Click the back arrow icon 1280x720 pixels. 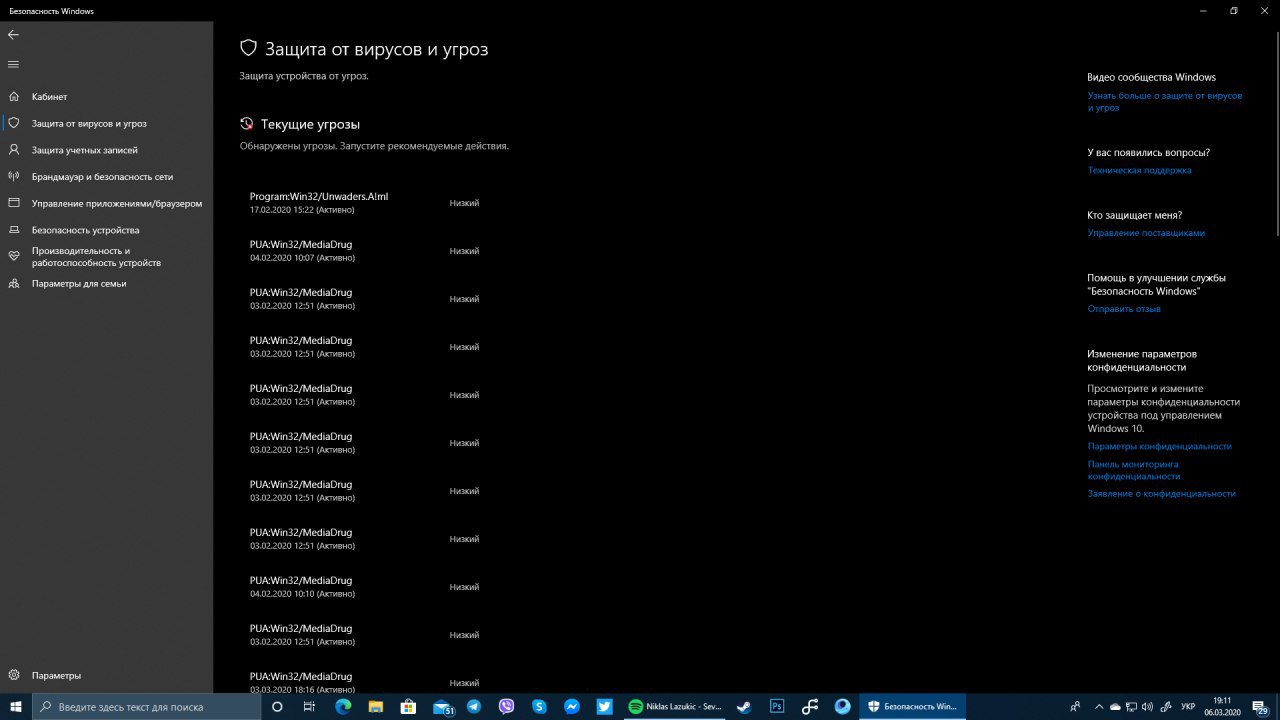pos(13,35)
